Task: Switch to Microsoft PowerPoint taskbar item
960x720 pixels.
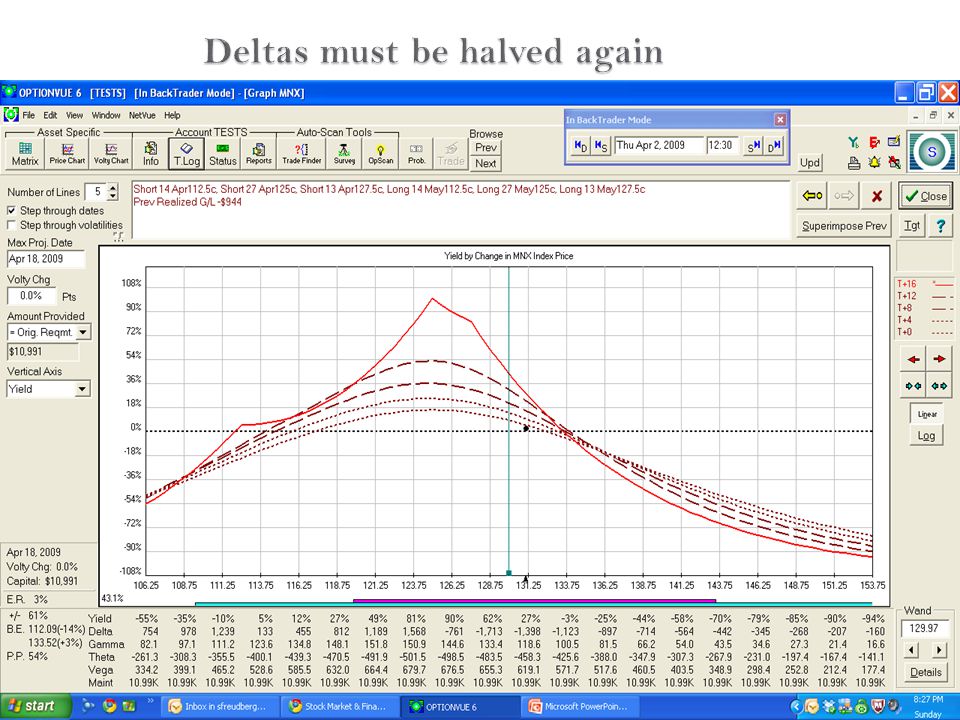Action: tap(581, 706)
